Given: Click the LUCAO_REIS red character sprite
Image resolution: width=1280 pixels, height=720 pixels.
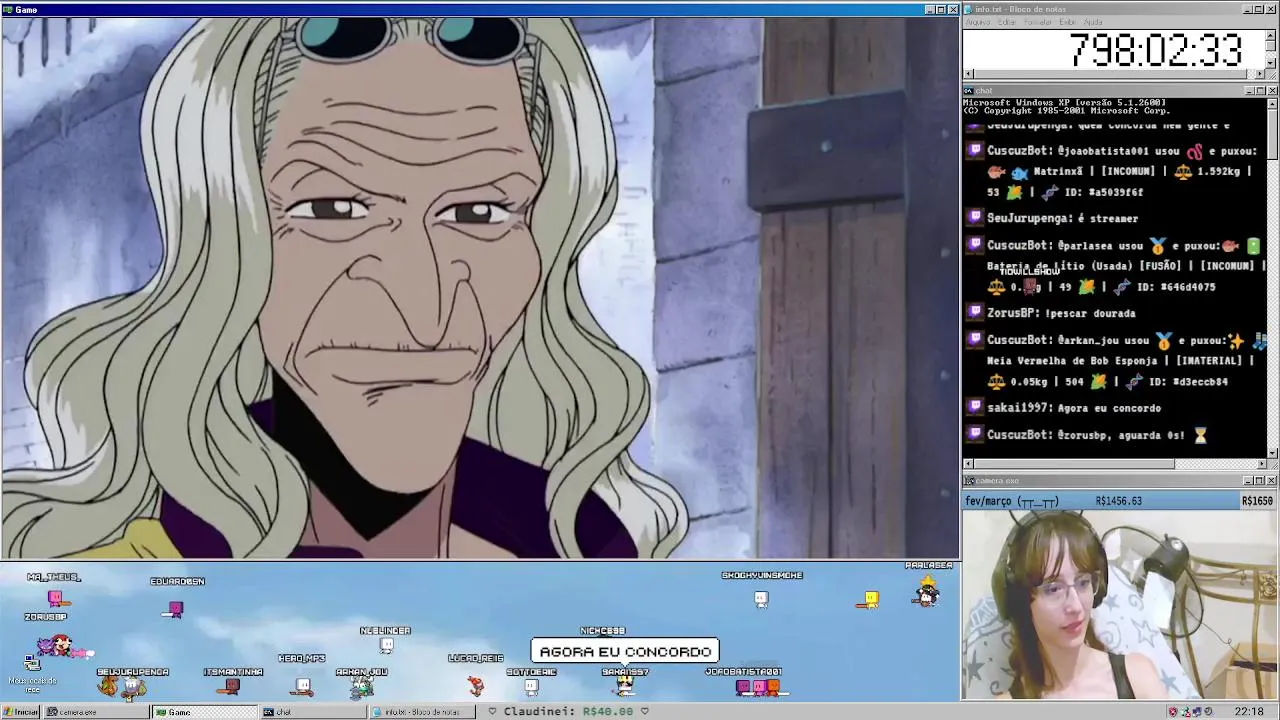Looking at the screenshot, I should (x=476, y=685).
